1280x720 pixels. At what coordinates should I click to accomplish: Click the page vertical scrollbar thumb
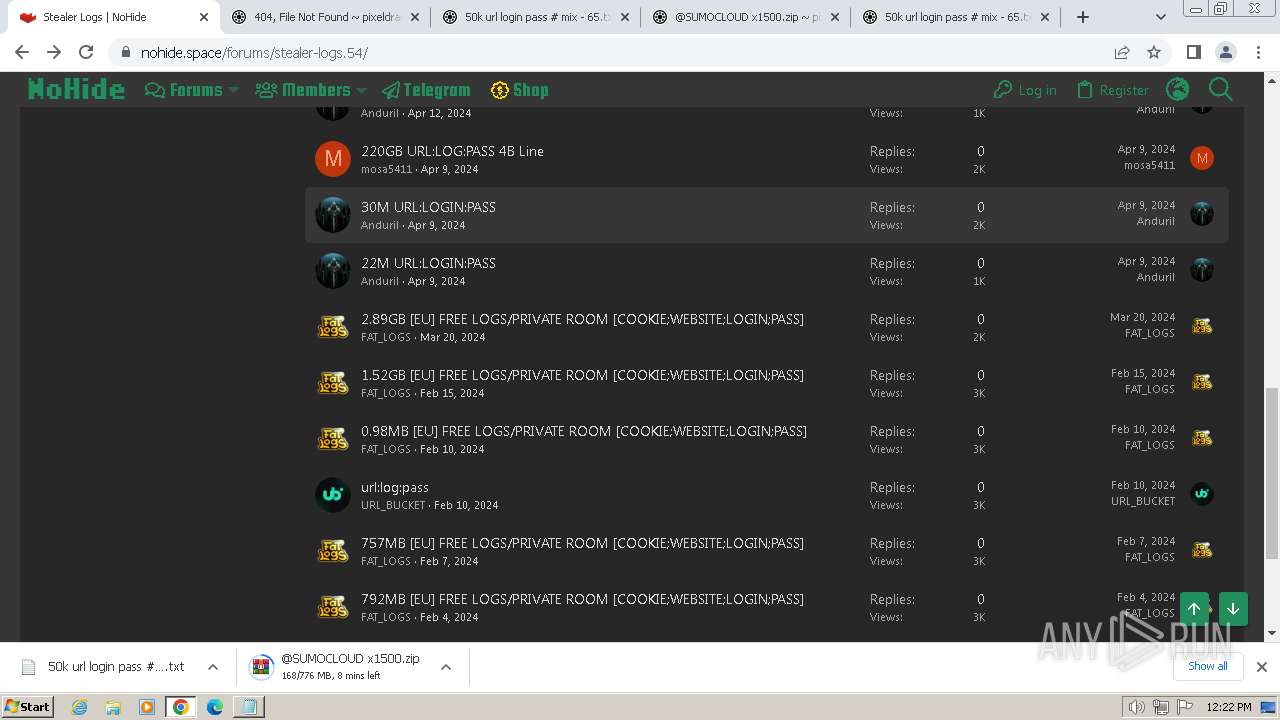coord(1272,473)
